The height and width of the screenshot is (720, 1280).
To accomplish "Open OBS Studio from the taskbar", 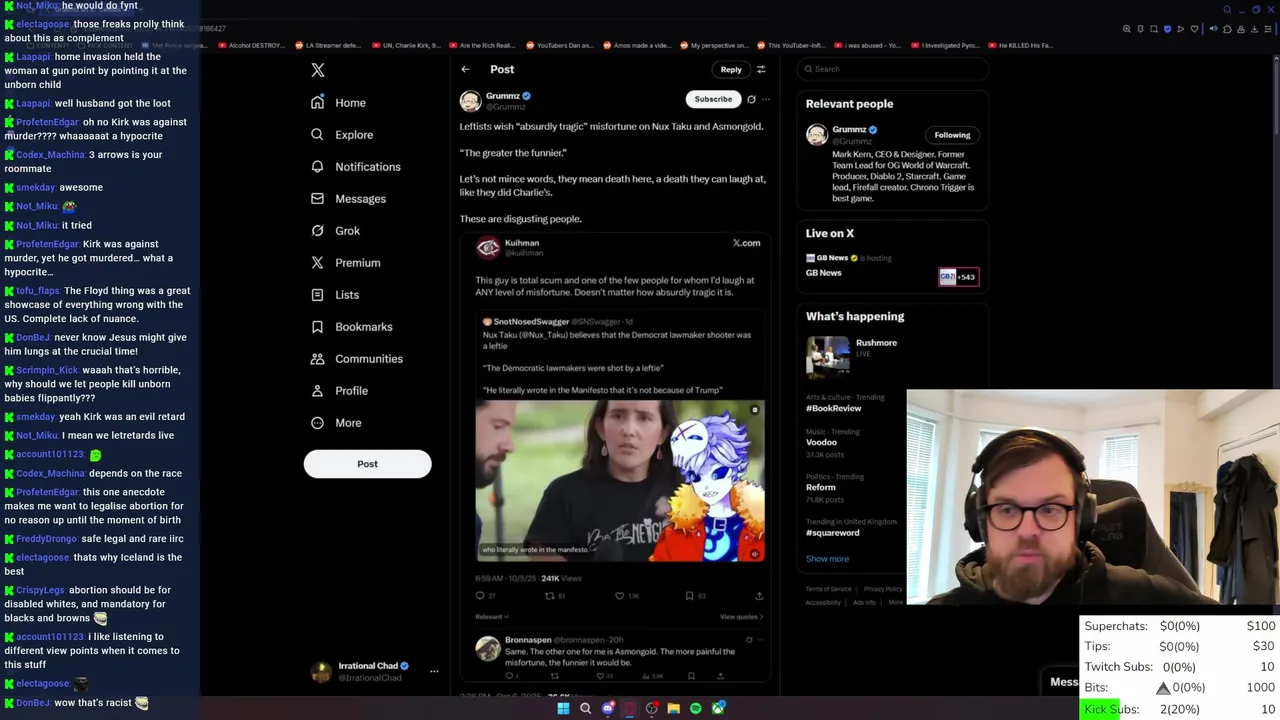I will [651, 708].
